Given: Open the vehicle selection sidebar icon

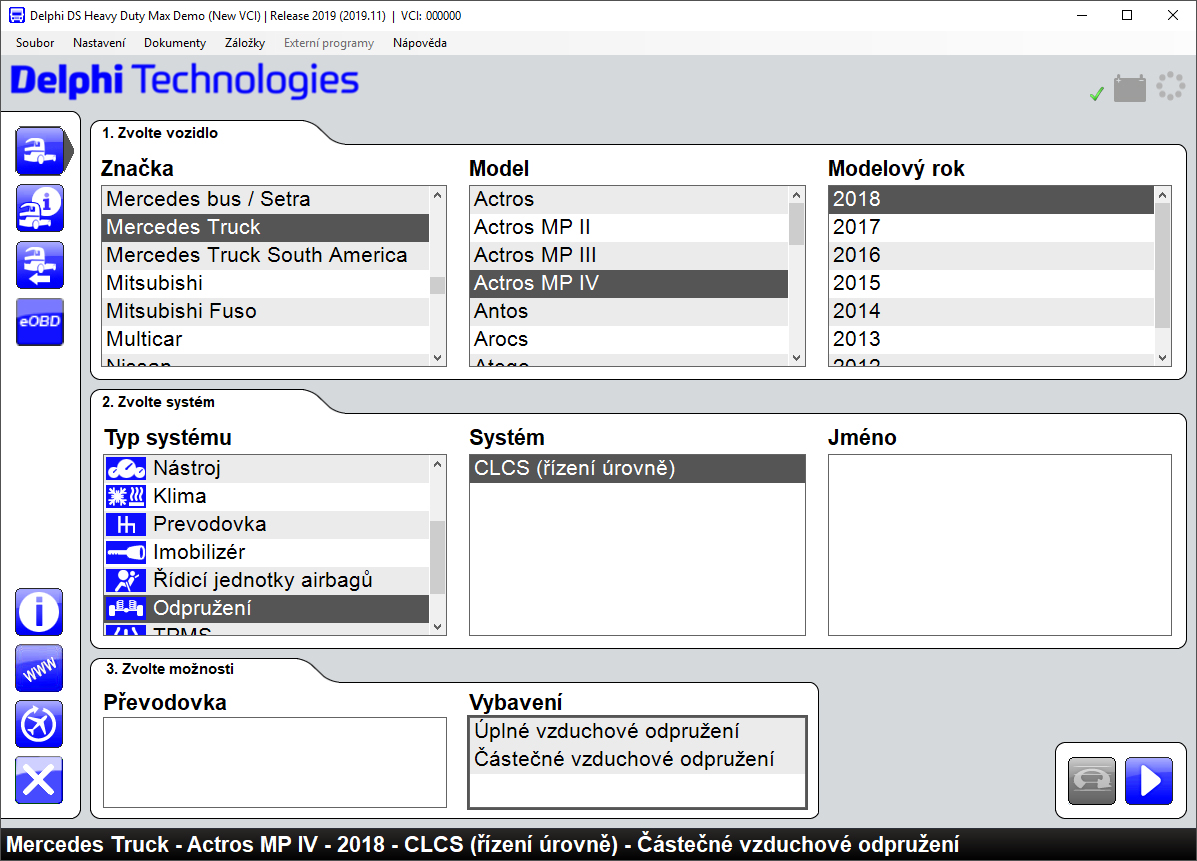Looking at the screenshot, I should click(x=40, y=150).
